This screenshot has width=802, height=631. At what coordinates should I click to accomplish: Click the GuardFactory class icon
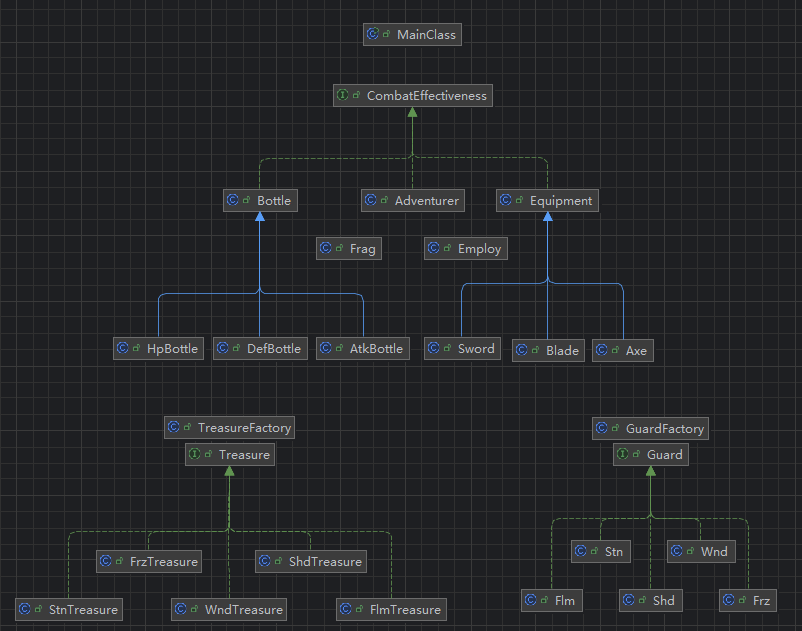click(x=602, y=429)
